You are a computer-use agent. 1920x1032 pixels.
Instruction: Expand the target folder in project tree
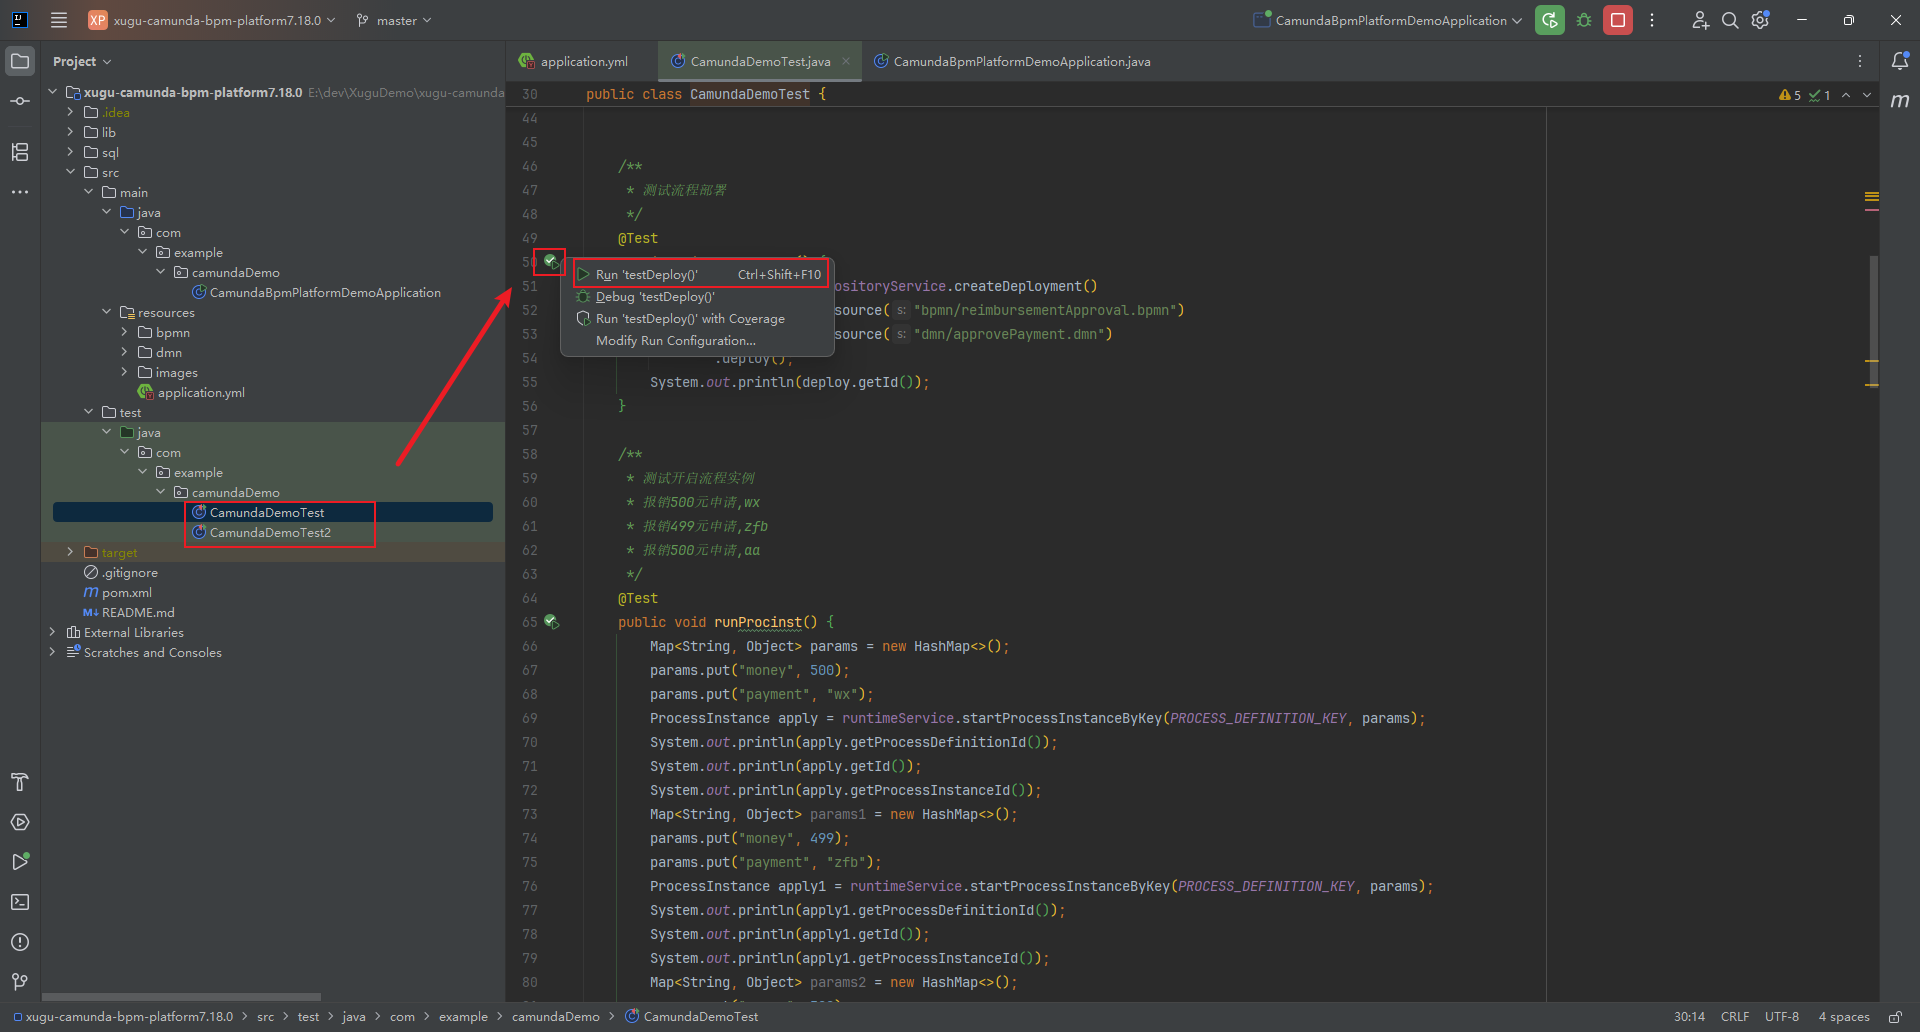click(70, 552)
